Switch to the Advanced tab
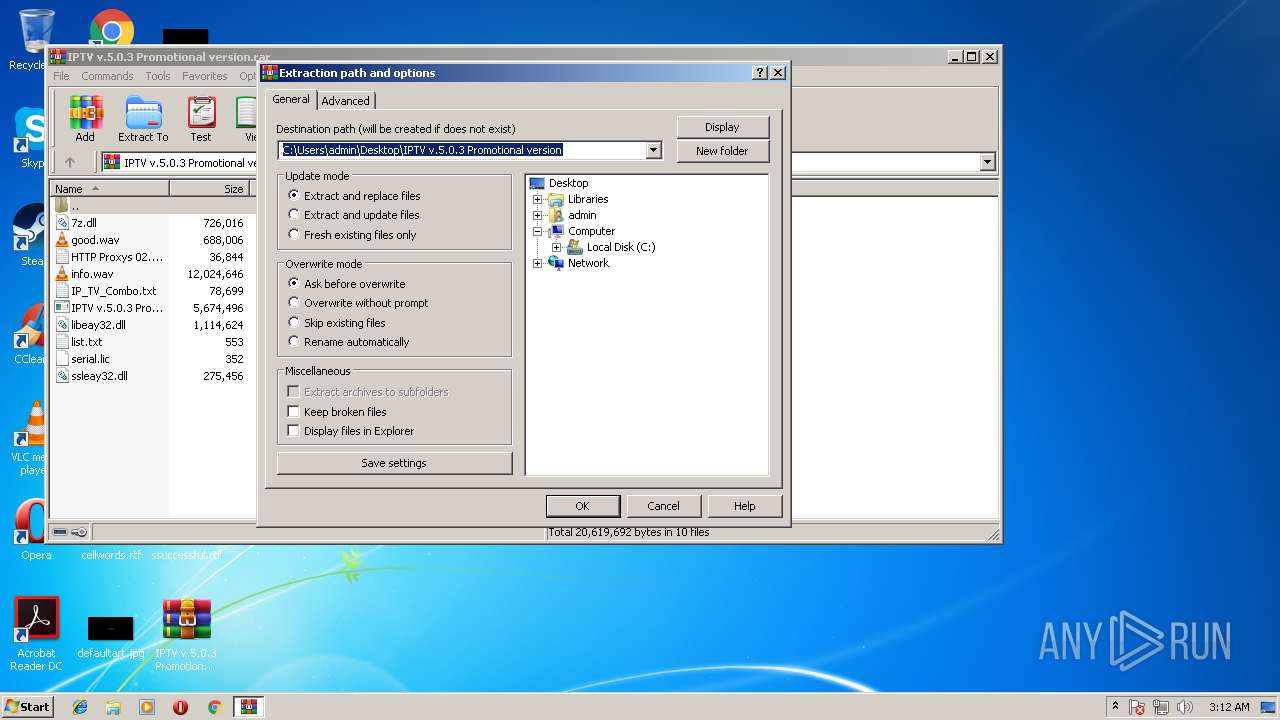This screenshot has width=1280, height=720. [x=346, y=100]
